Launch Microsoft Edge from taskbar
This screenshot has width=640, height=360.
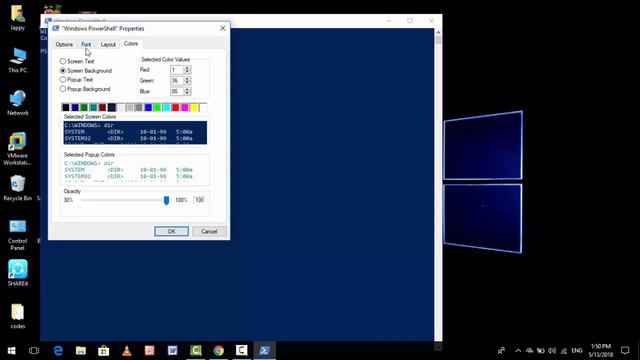click(58, 351)
